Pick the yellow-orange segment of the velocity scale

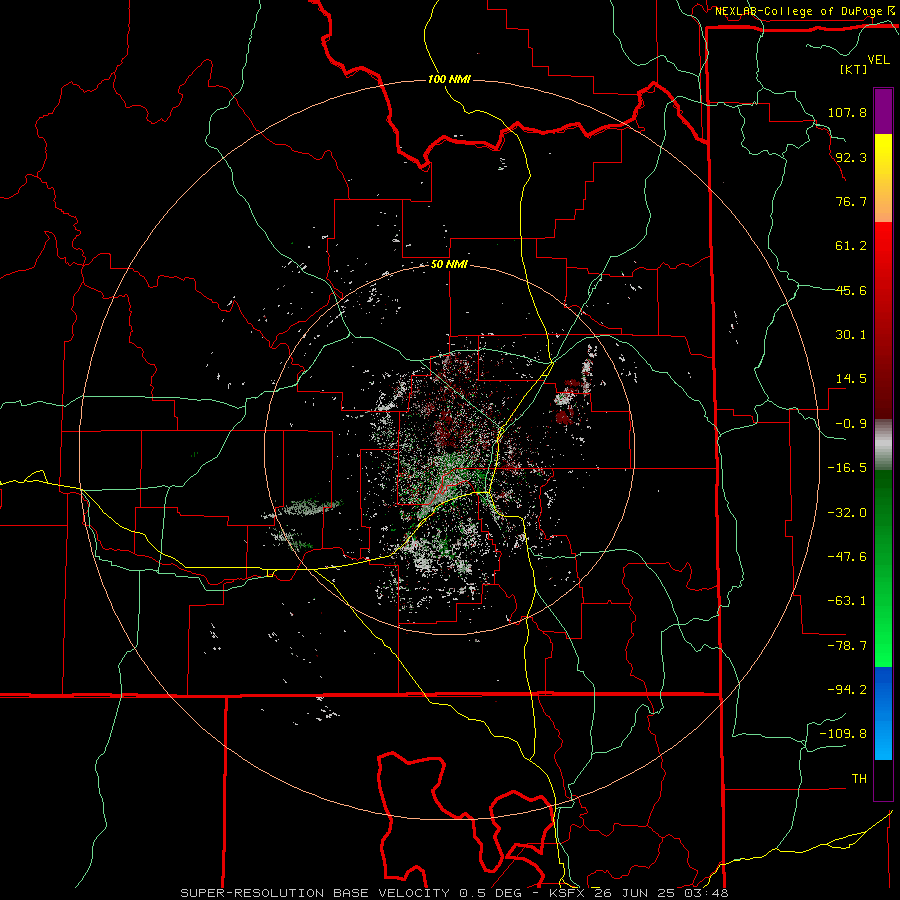pos(883,178)
